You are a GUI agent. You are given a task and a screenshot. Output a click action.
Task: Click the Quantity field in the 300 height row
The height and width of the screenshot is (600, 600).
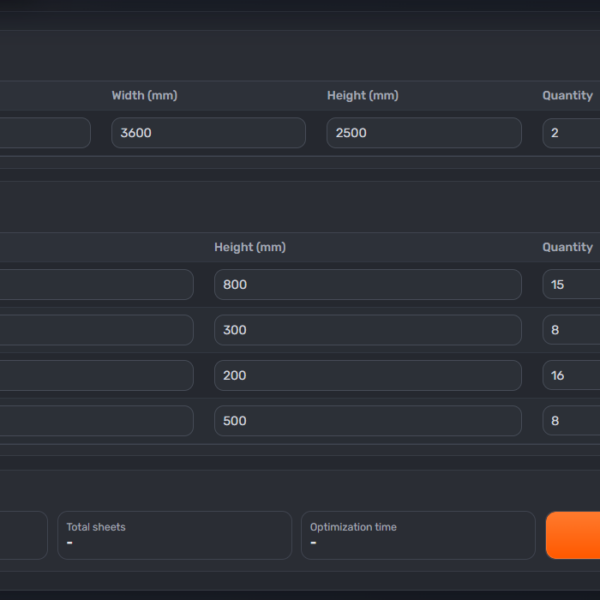(571, 330)
